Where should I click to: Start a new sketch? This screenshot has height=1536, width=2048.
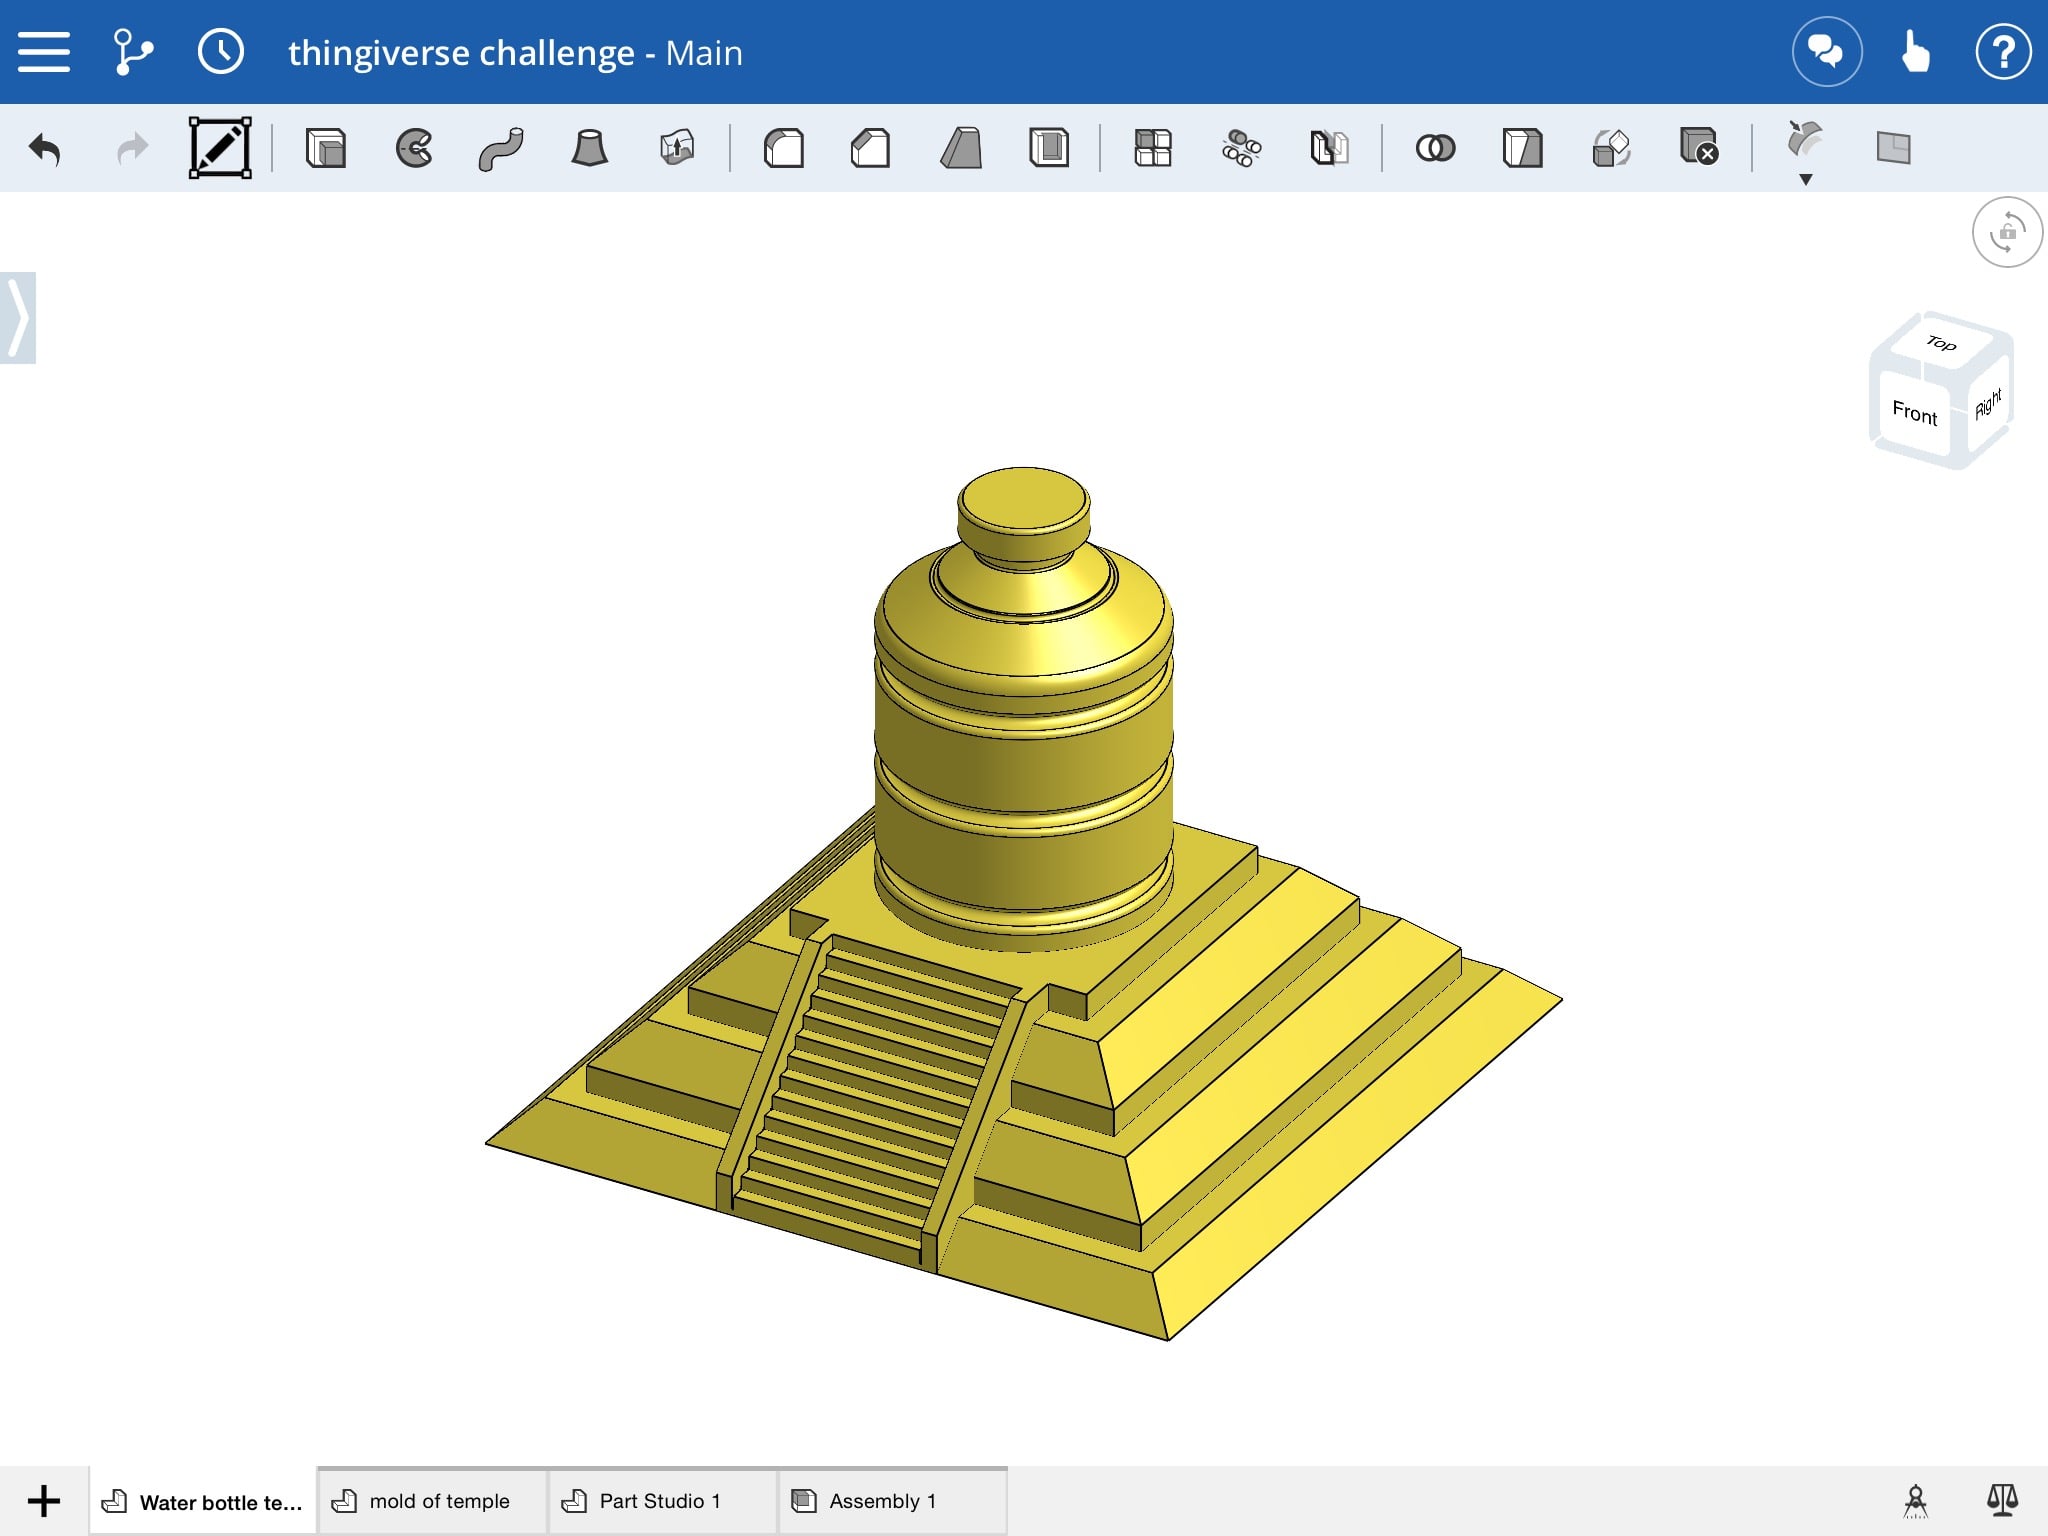(x=220, y=148)
